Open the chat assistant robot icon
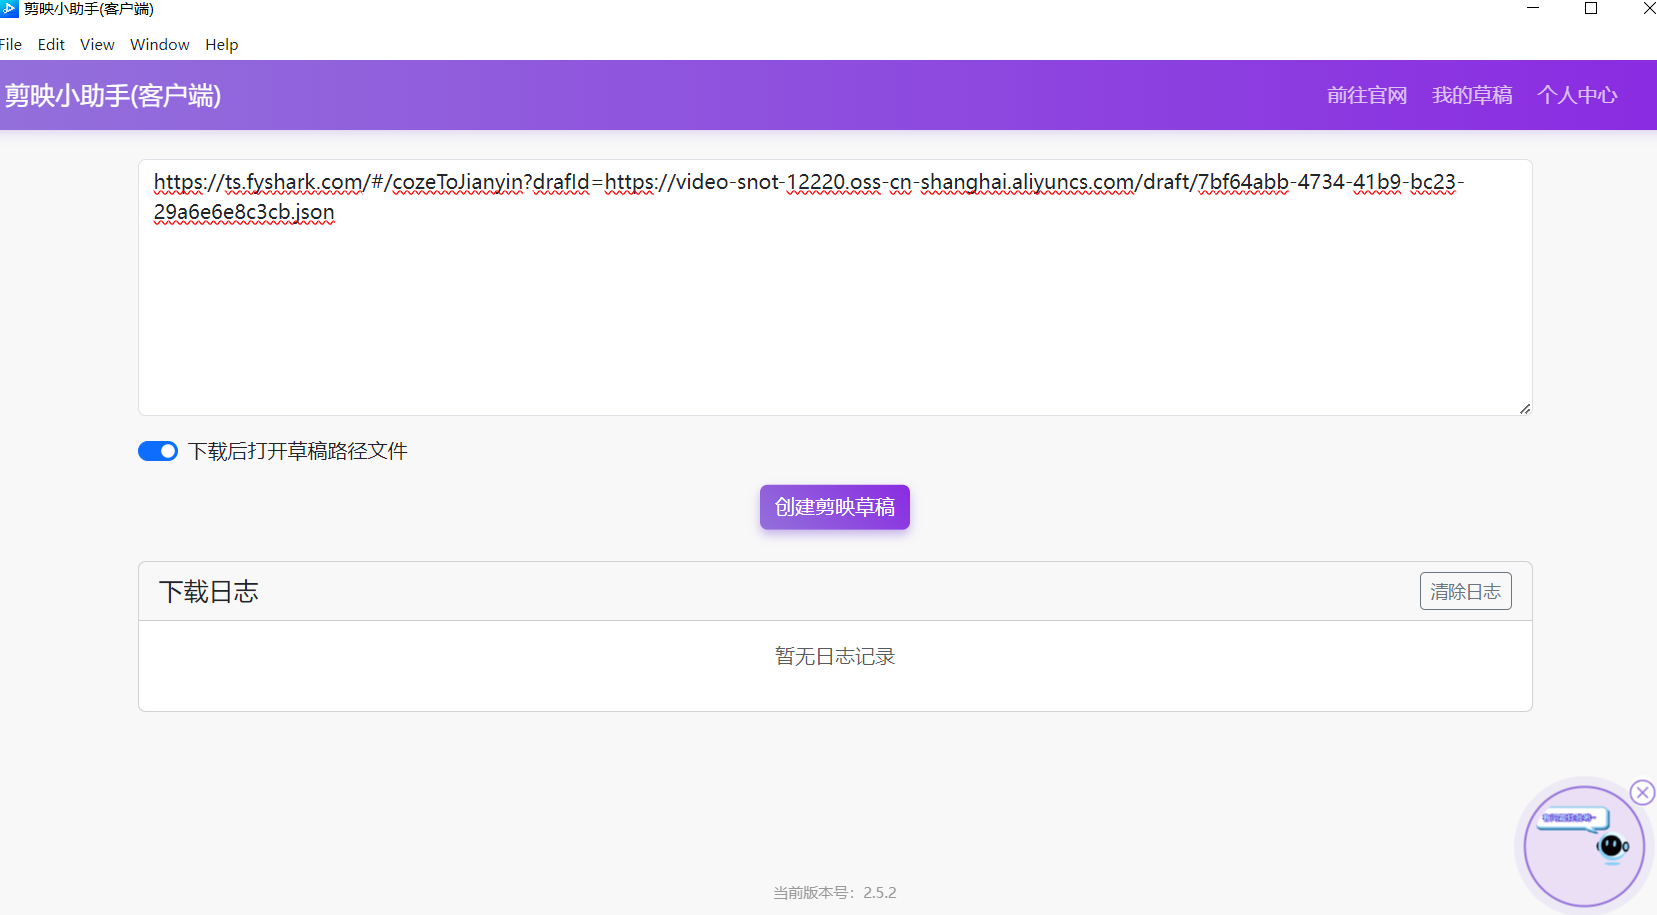Image resolution: width=1657 pixels, height=915 pixels. point(1585,846)
